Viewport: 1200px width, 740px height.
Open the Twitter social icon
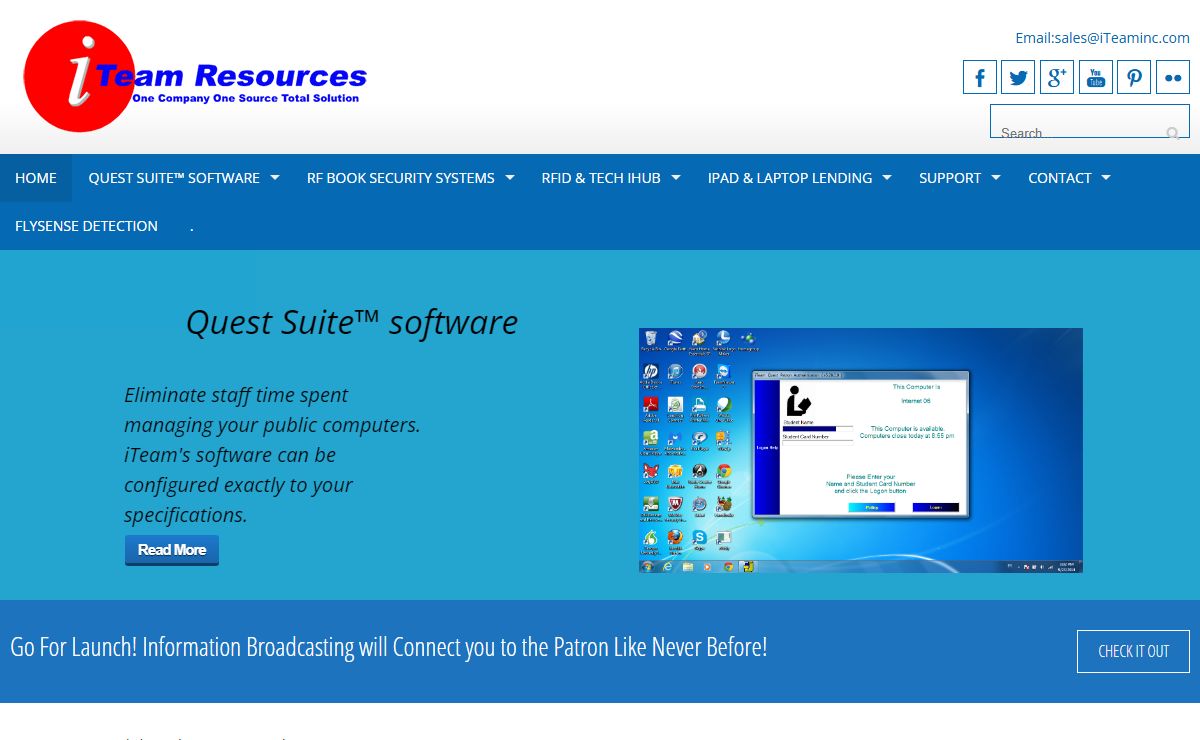click(1018, 77)
